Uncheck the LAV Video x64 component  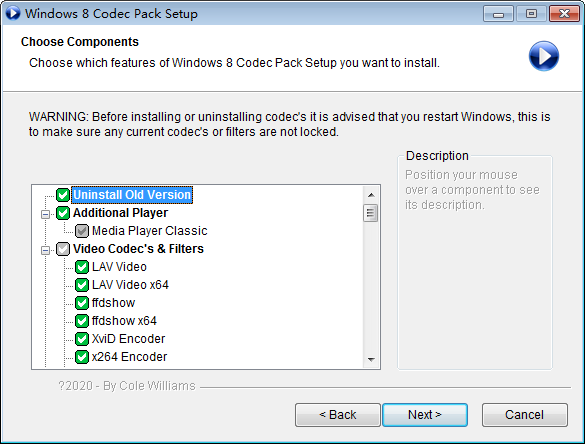pos(82,285)
